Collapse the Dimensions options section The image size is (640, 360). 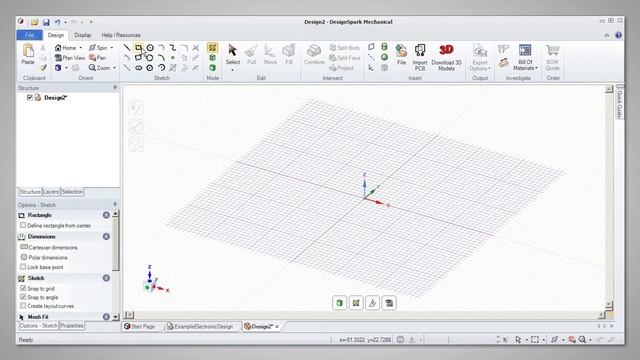click(106, 236)
